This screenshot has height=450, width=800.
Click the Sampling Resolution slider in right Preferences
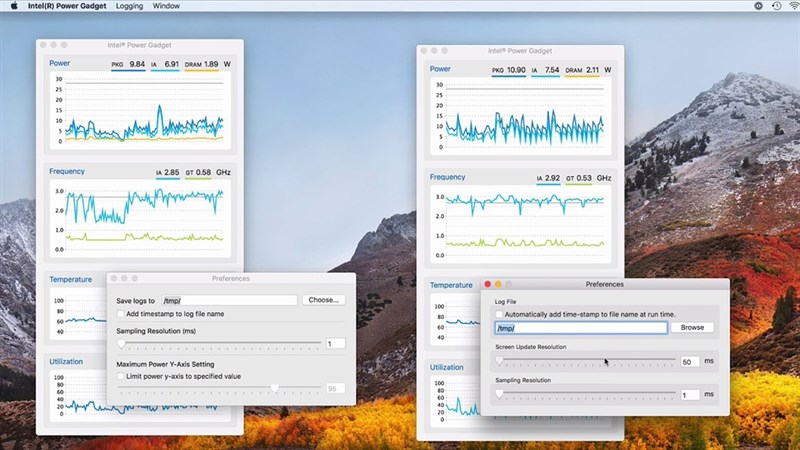click(x=587, y=394)
